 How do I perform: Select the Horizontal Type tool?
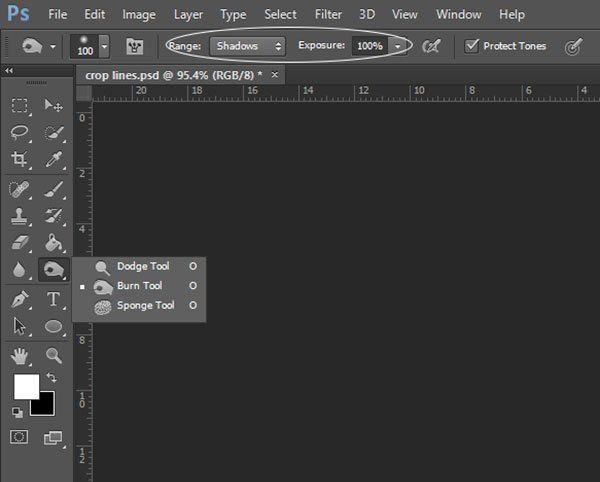coord(53,300)
